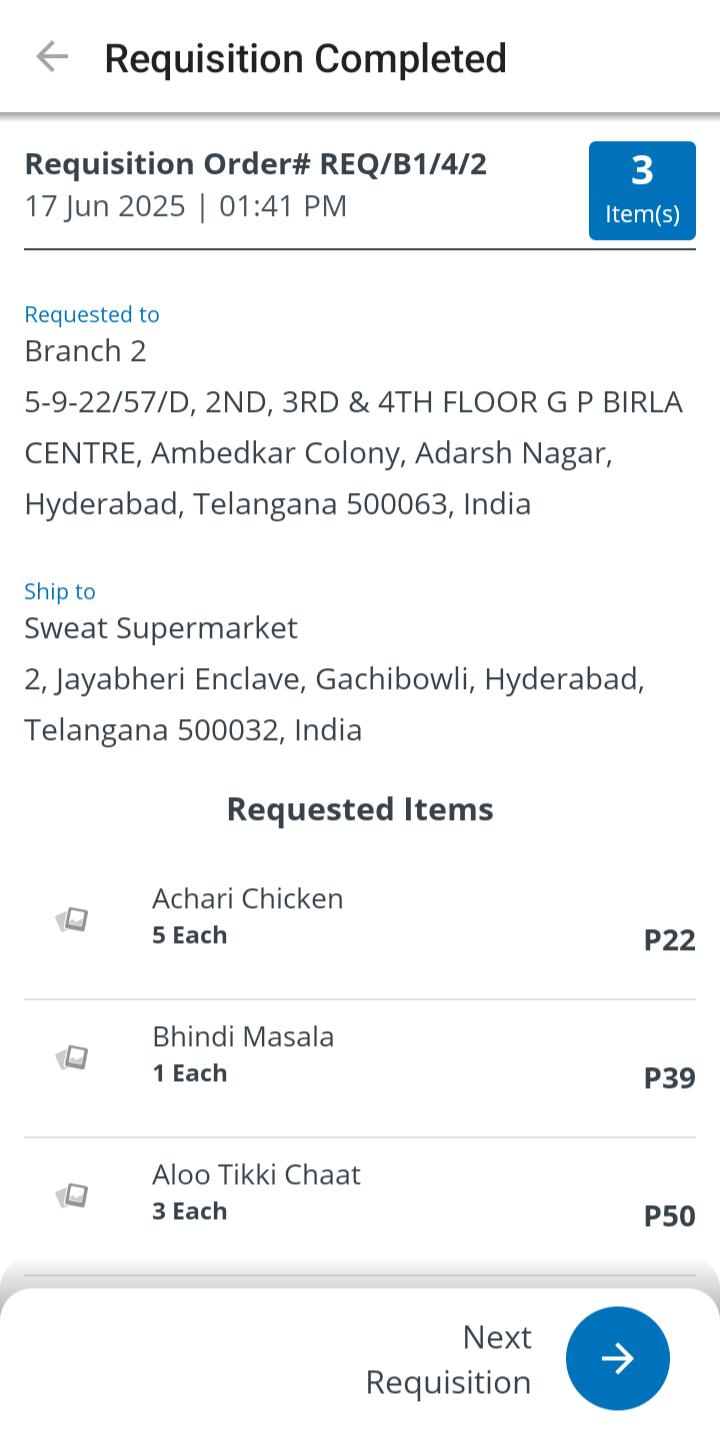
Task: Click the Requisition Order# REQ/B1/4/2 text
Action: click(x=256, y=164)
